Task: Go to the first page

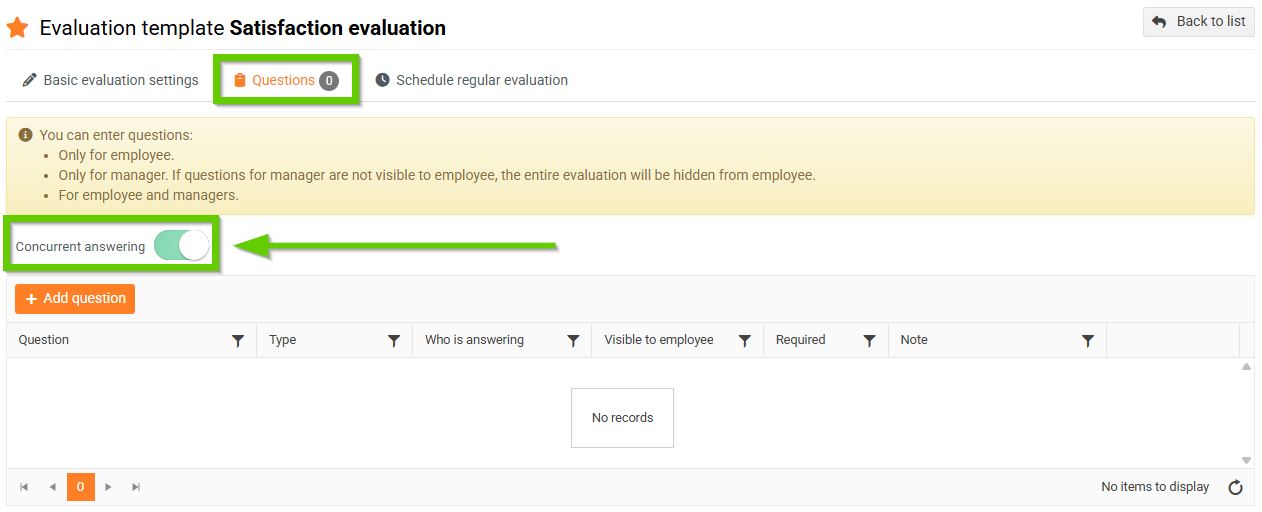Action: point(24,487)
